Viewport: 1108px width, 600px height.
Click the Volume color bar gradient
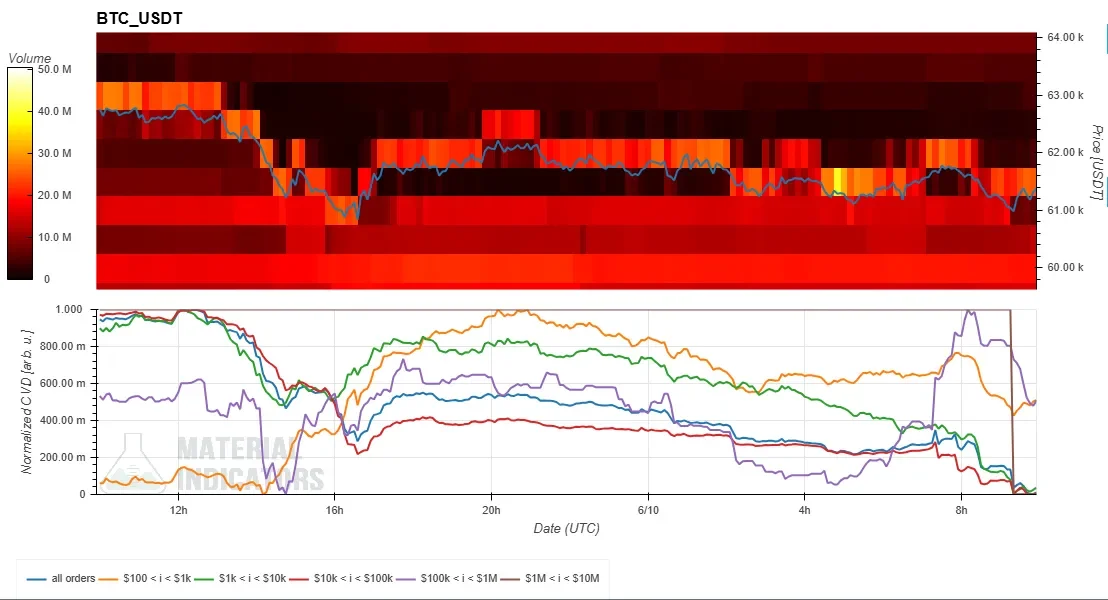click(20, 174)
